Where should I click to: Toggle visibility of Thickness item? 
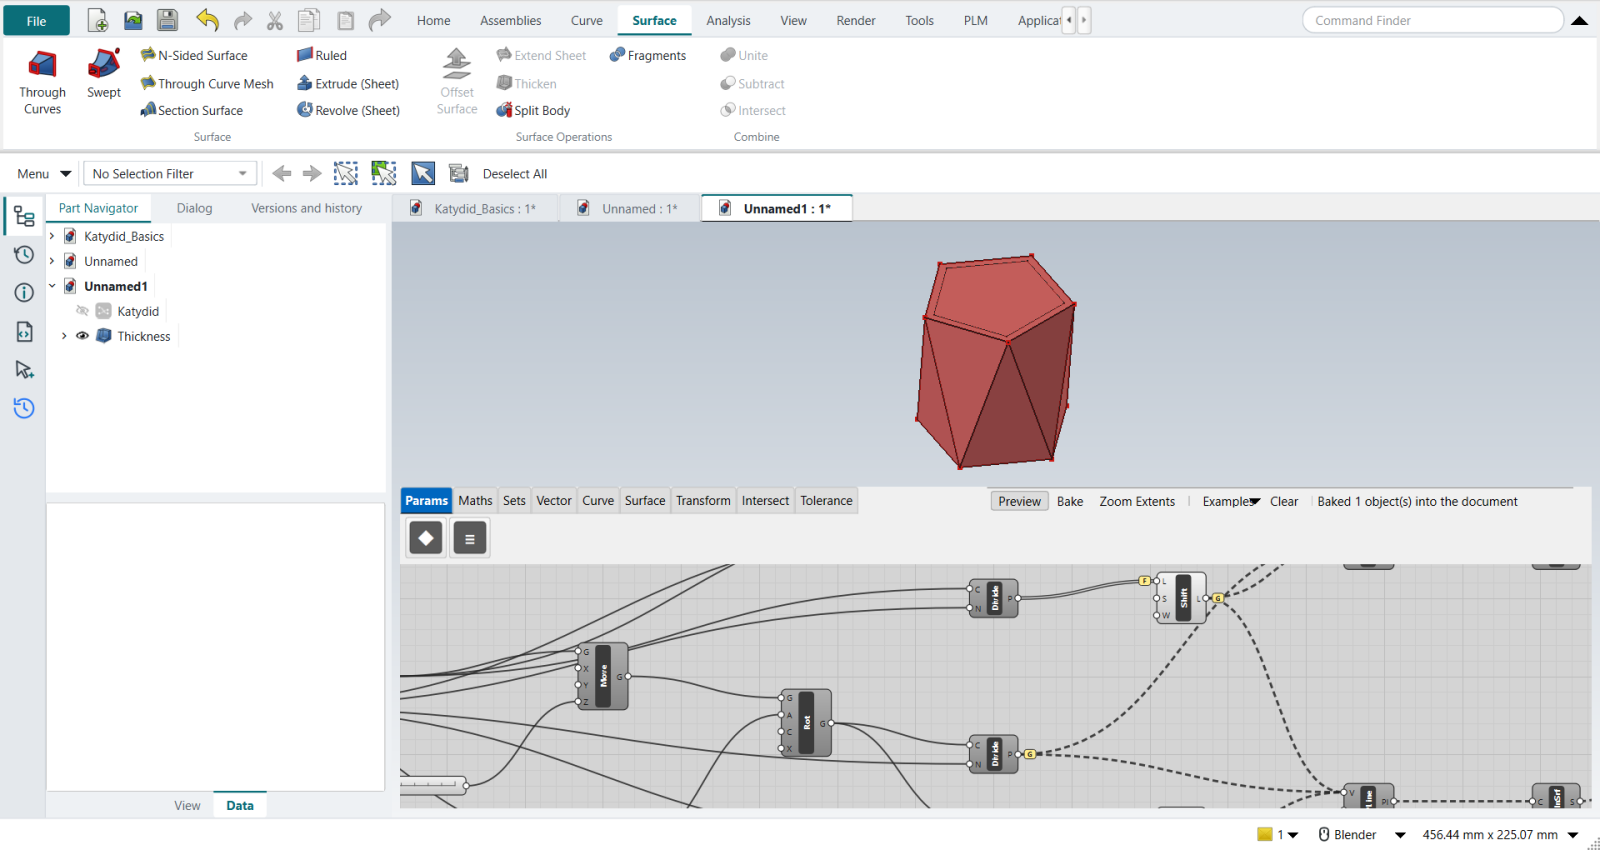(x=83, y=336)
